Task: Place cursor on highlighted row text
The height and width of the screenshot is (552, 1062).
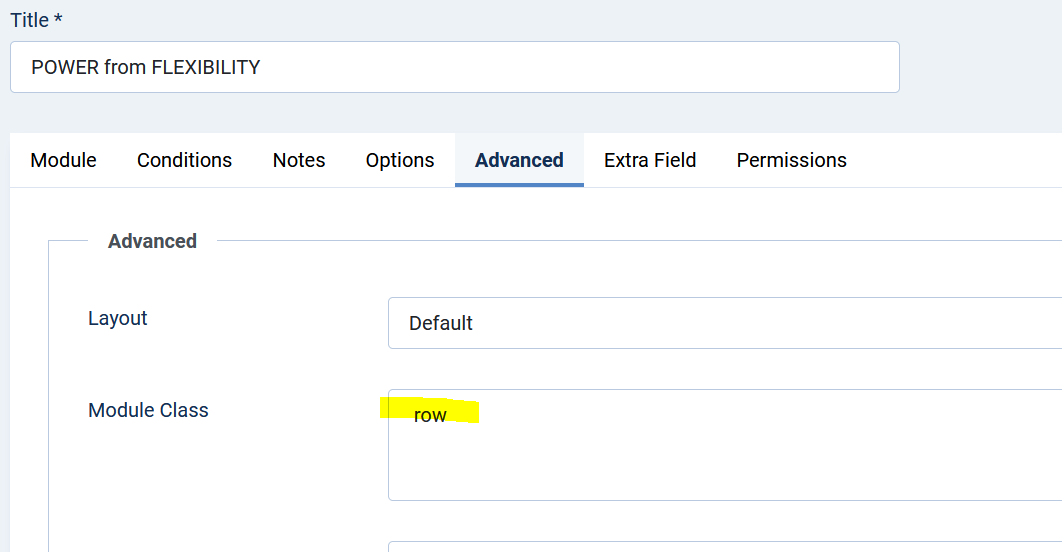Action: (x=430, y=415)
